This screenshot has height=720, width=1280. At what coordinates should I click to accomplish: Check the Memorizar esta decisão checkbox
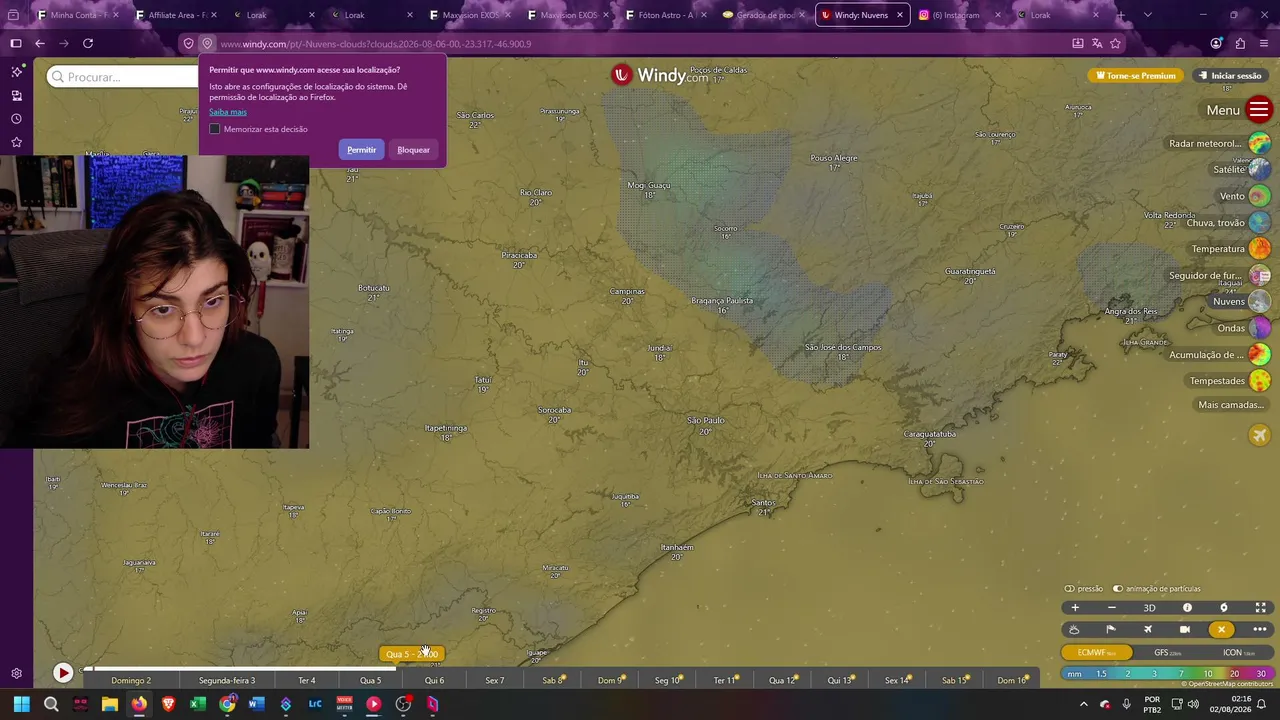pos(214,129)
